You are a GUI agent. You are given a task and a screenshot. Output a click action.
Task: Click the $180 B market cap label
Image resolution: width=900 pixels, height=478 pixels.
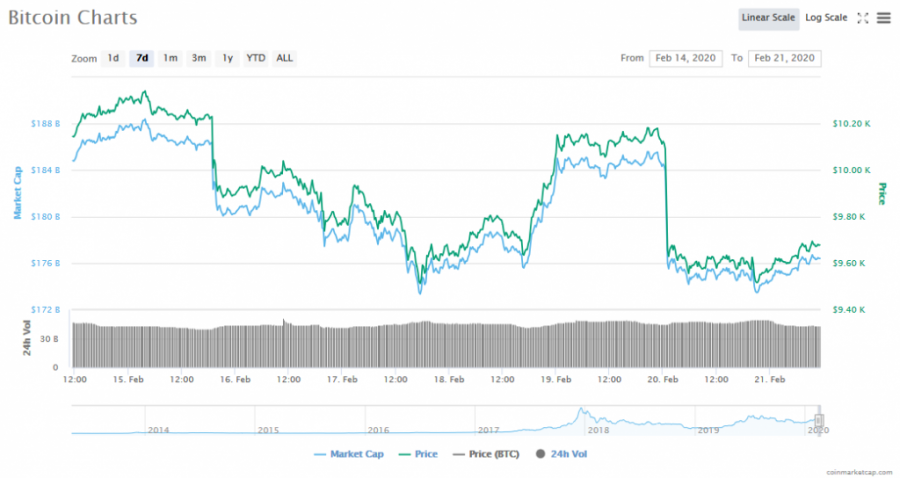[45, 217]
